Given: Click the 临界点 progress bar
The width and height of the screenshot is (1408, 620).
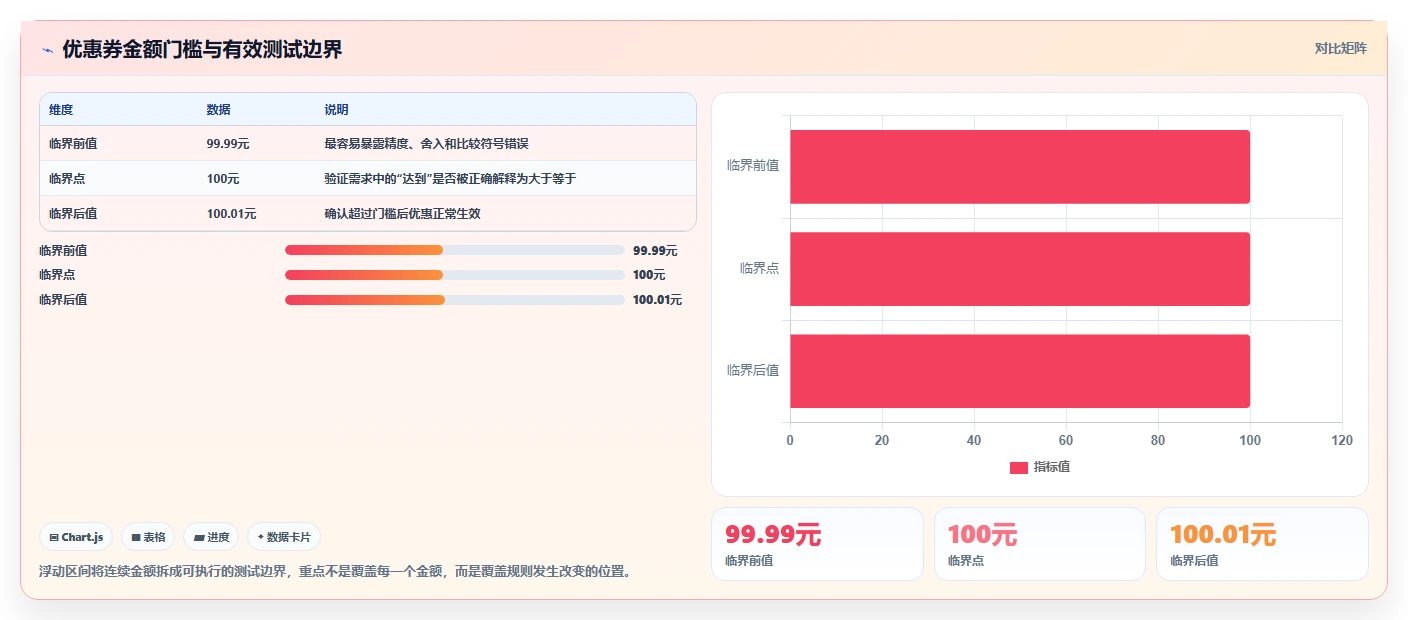Looking at the screenshot, I should (x=454, y=275).
